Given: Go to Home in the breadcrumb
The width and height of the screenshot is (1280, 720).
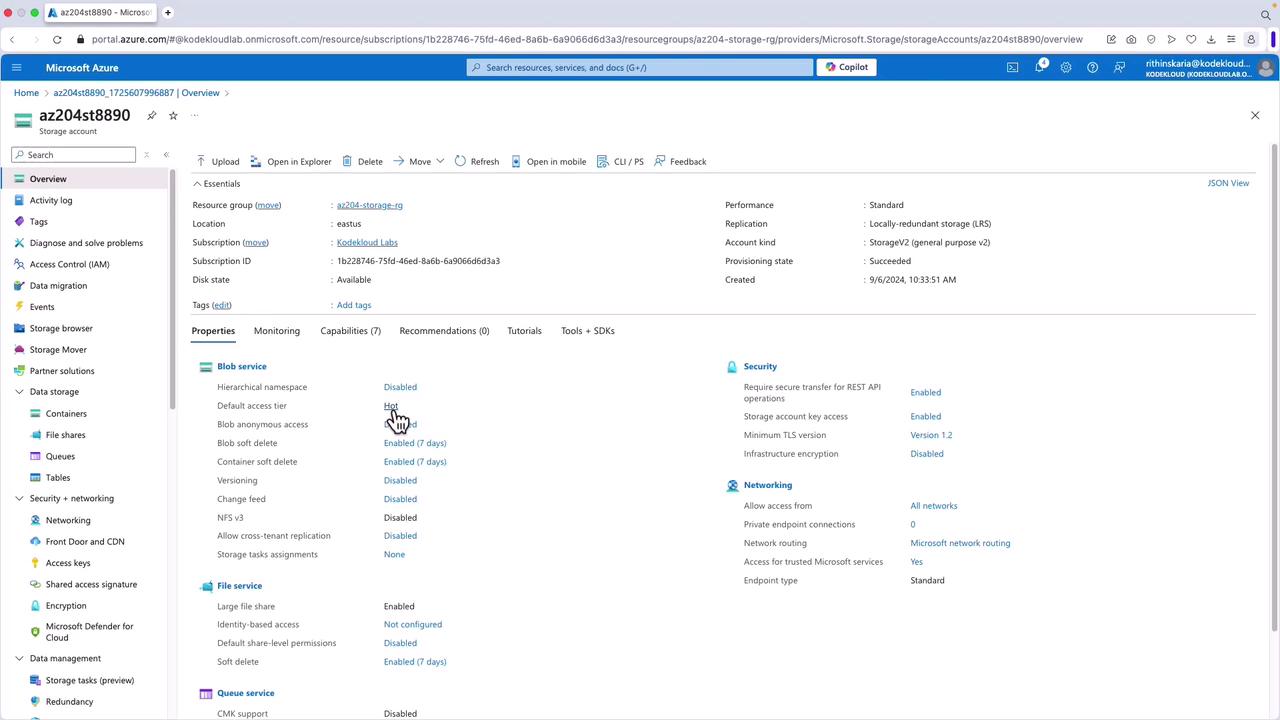Looking at the screenshot, I should 26,93.
